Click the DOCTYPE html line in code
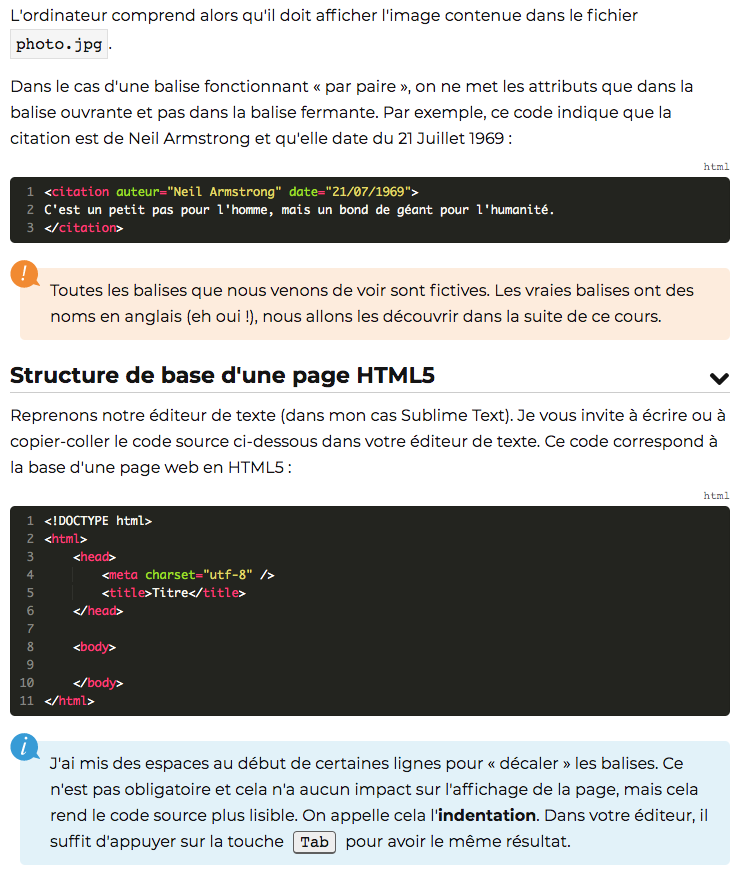Viewport: 744px width, 878px height. point(98,521)
